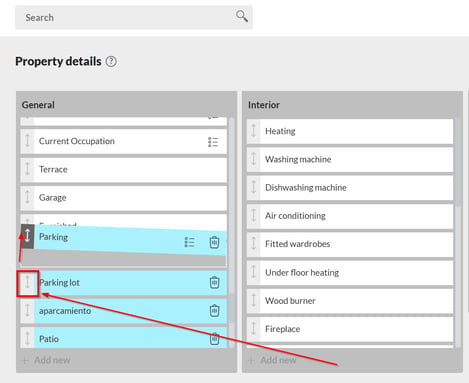Focus the Search input field
Screen dimensions: 469x383
tap(134, 17)
